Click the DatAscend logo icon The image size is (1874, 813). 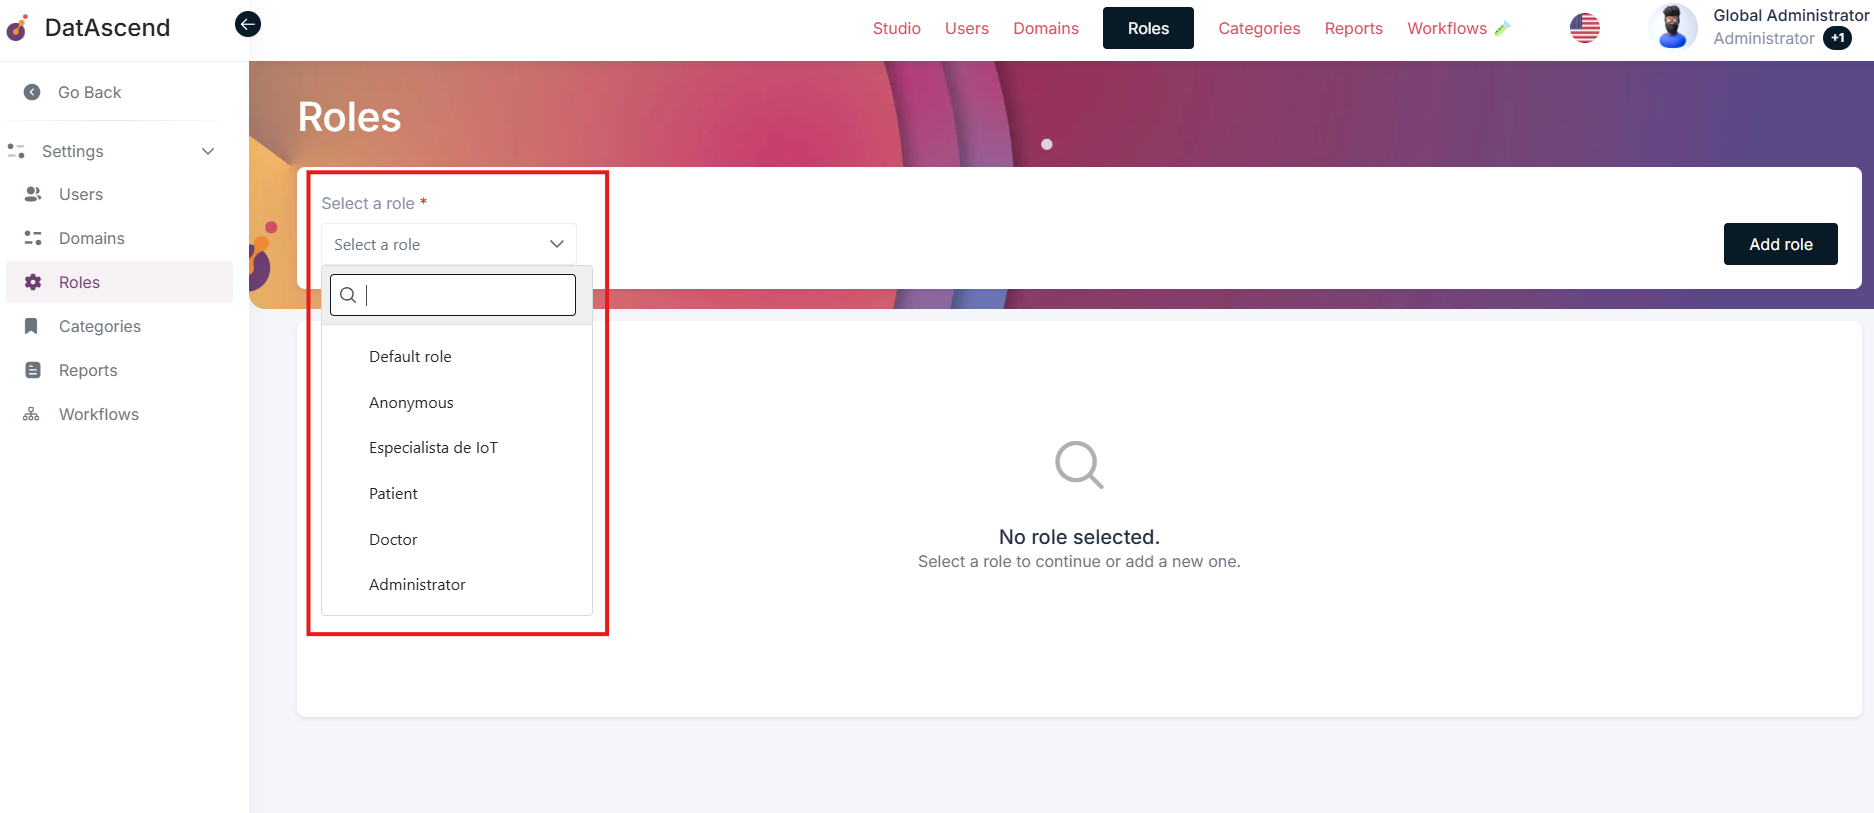click(x=18, y=28)
